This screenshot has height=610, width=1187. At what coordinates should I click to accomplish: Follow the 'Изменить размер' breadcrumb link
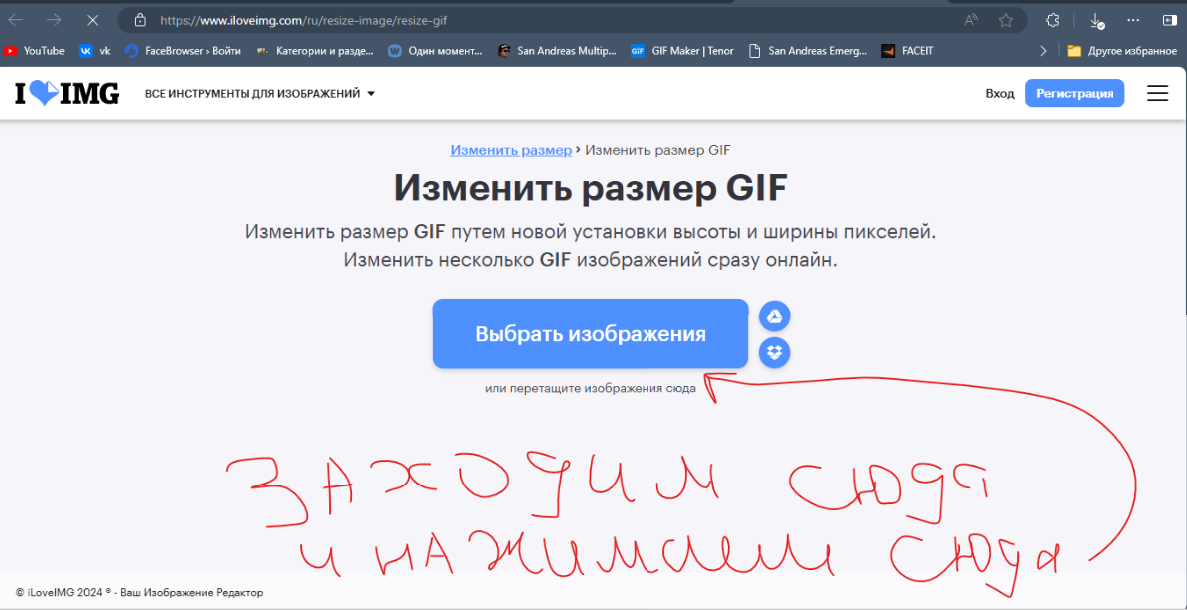pos(510,150)
